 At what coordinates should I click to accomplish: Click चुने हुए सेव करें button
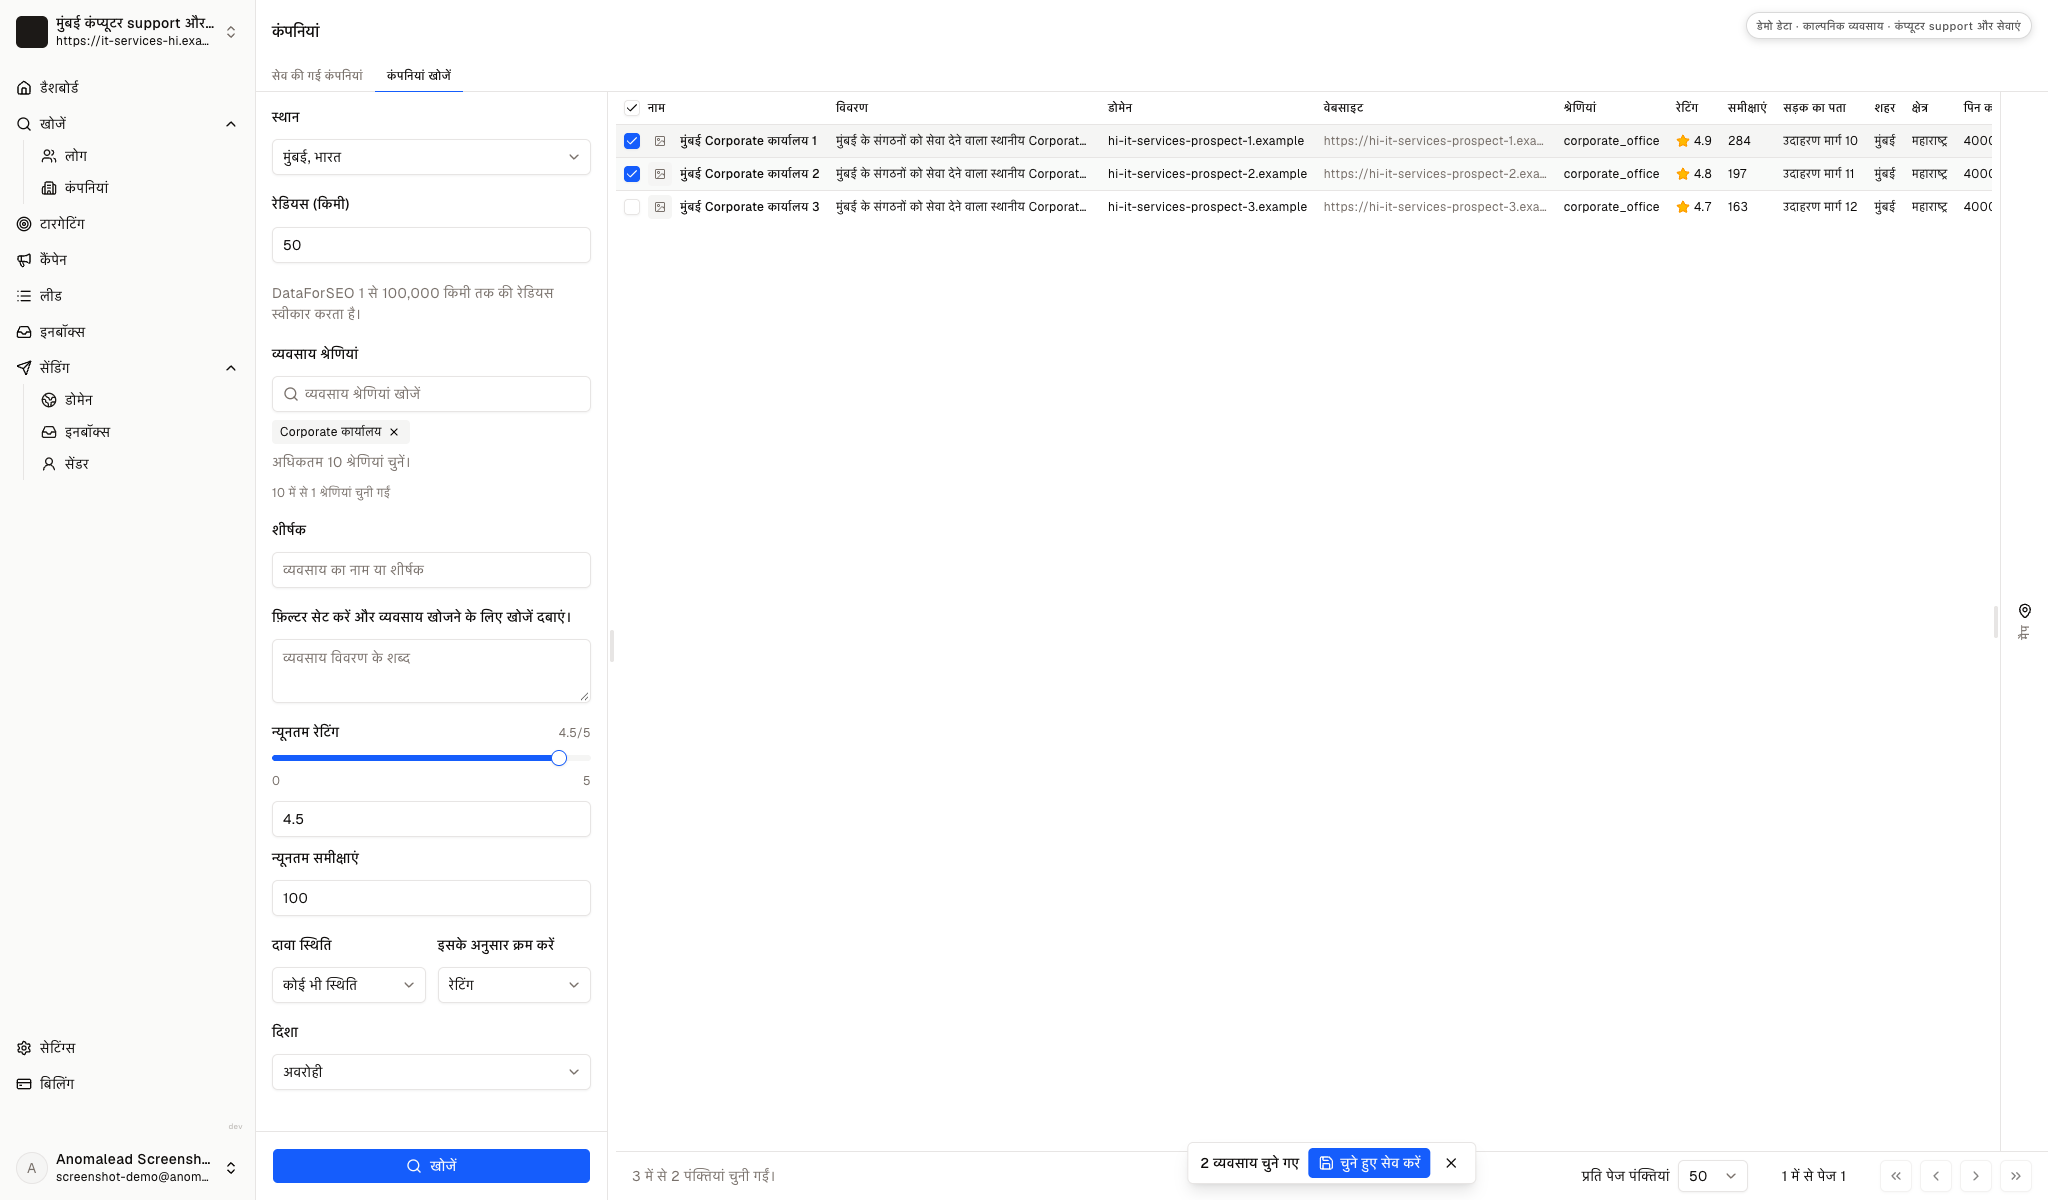pos(1369,1163)
